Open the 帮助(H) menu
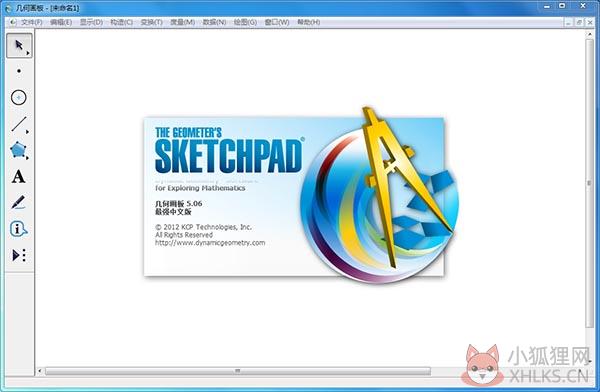The width and height of the screenshot is (600, 392). coord(308,22)
